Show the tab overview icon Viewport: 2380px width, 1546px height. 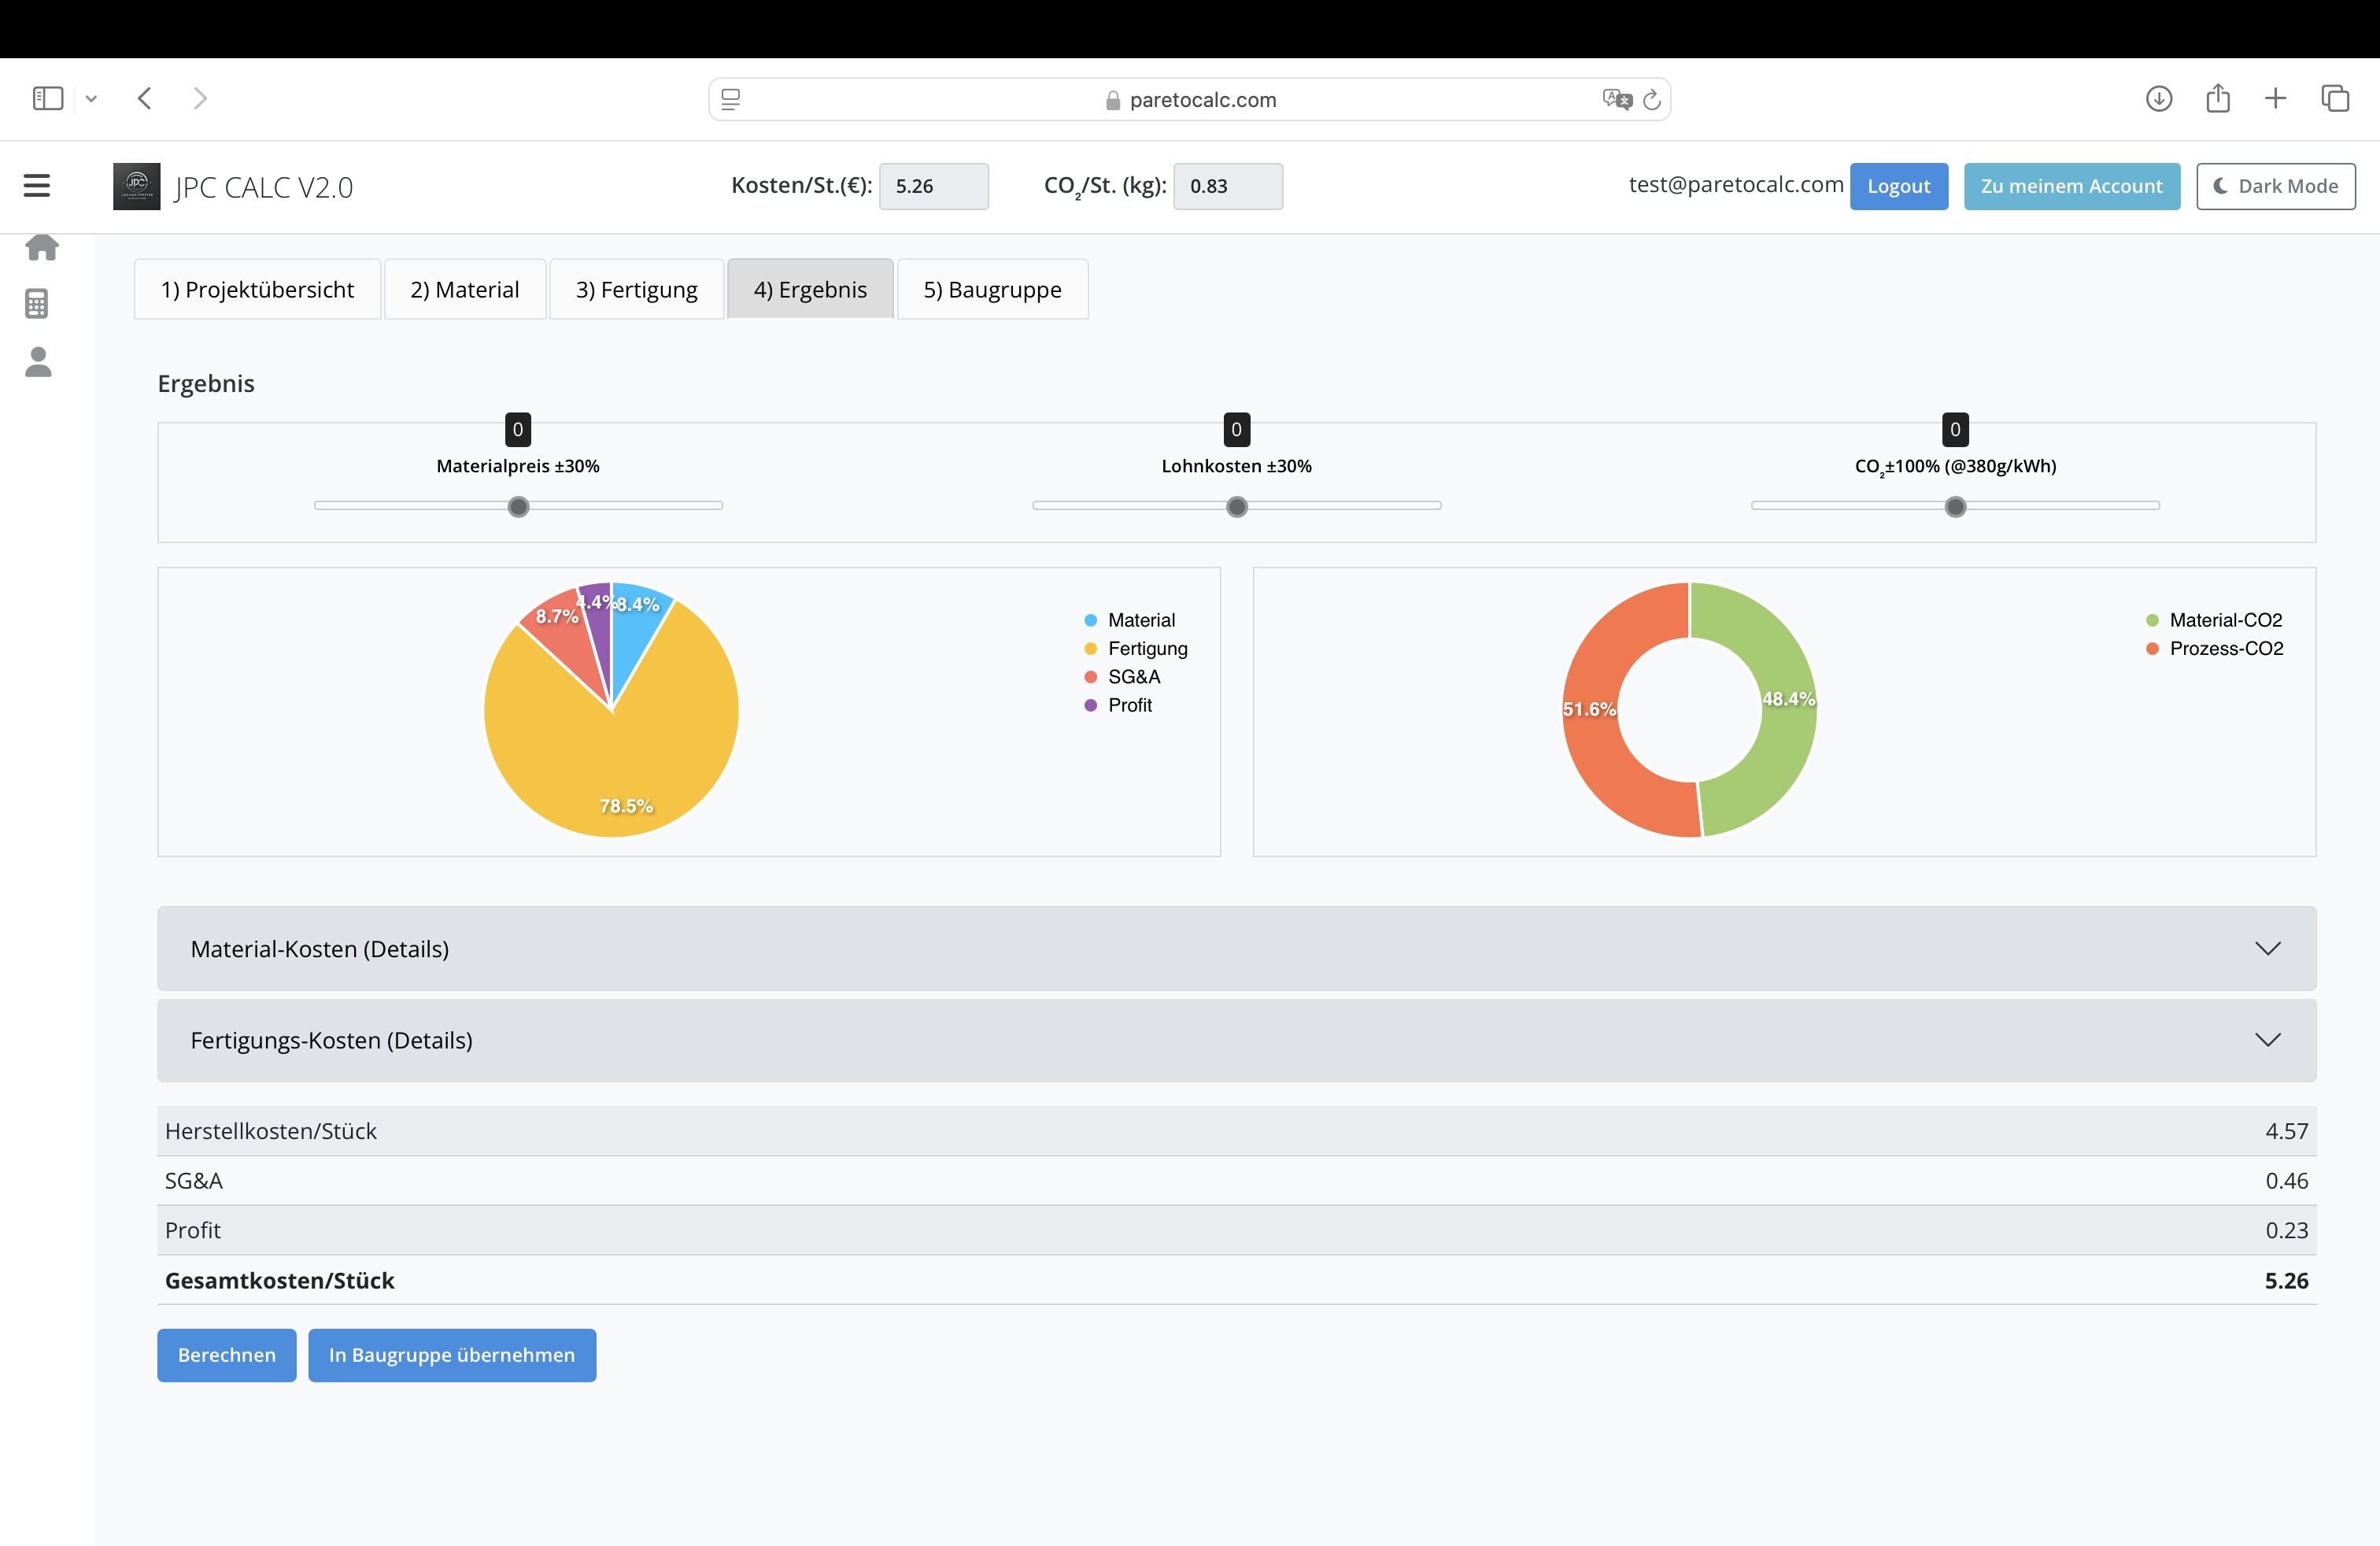(x=2335, y=98)
